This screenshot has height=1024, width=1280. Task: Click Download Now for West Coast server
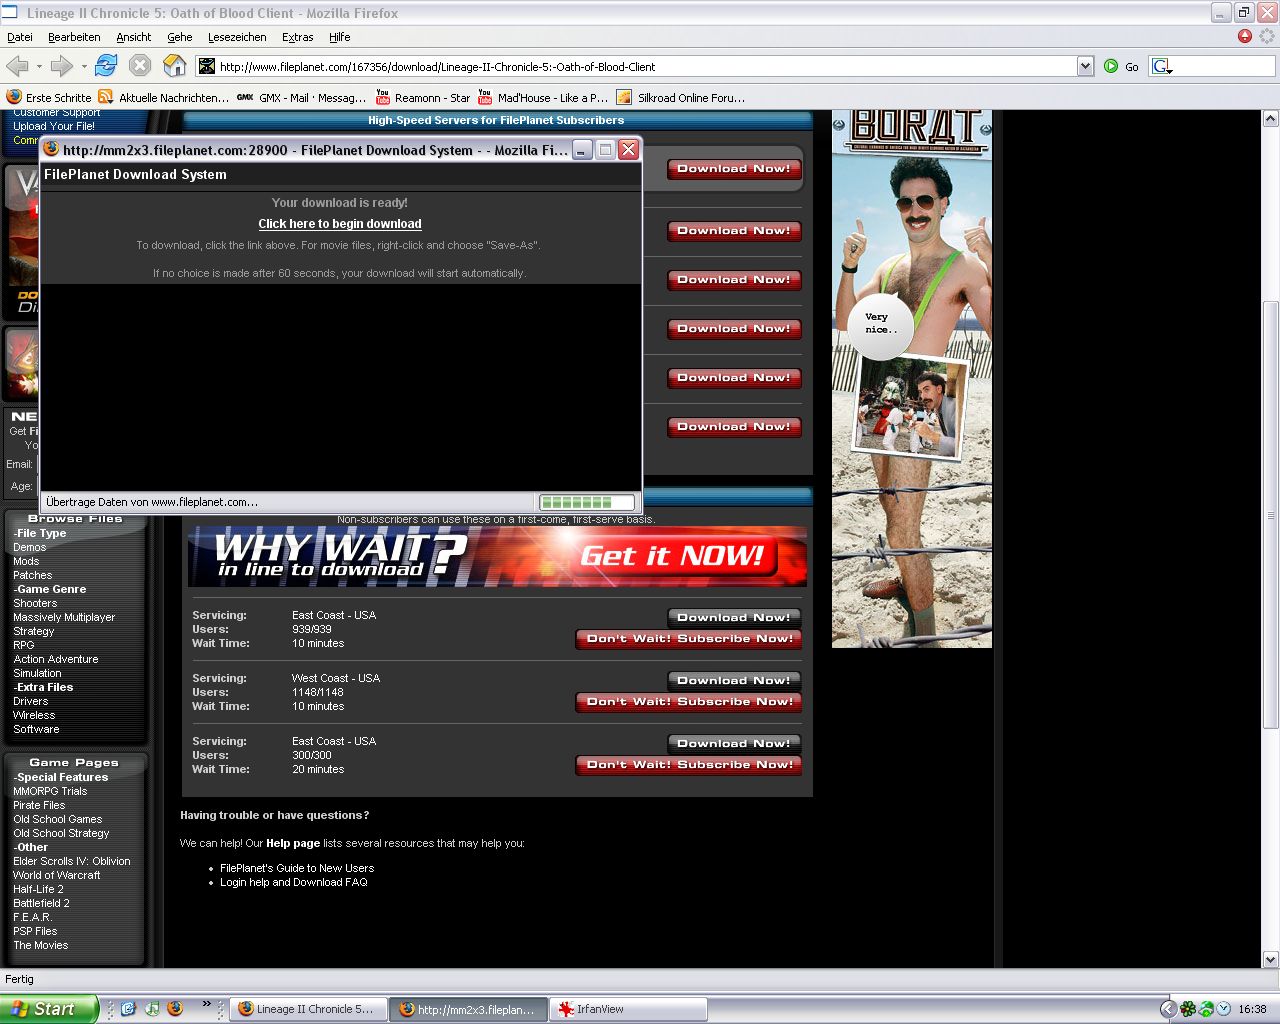coord(734,681)
